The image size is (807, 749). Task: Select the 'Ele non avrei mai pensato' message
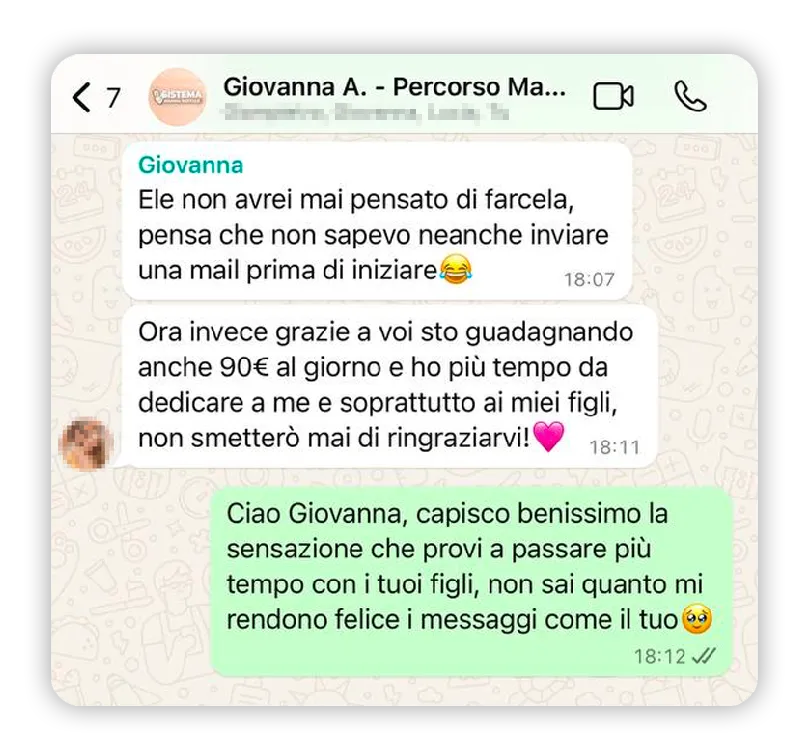pos(377,221)
